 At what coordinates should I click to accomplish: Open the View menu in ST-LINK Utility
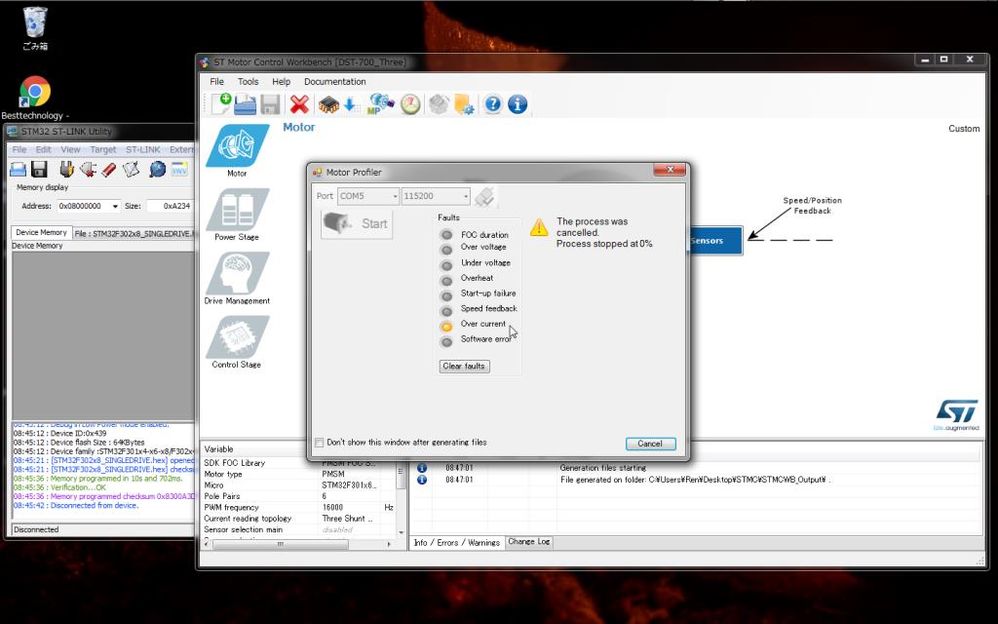[70, 150]
